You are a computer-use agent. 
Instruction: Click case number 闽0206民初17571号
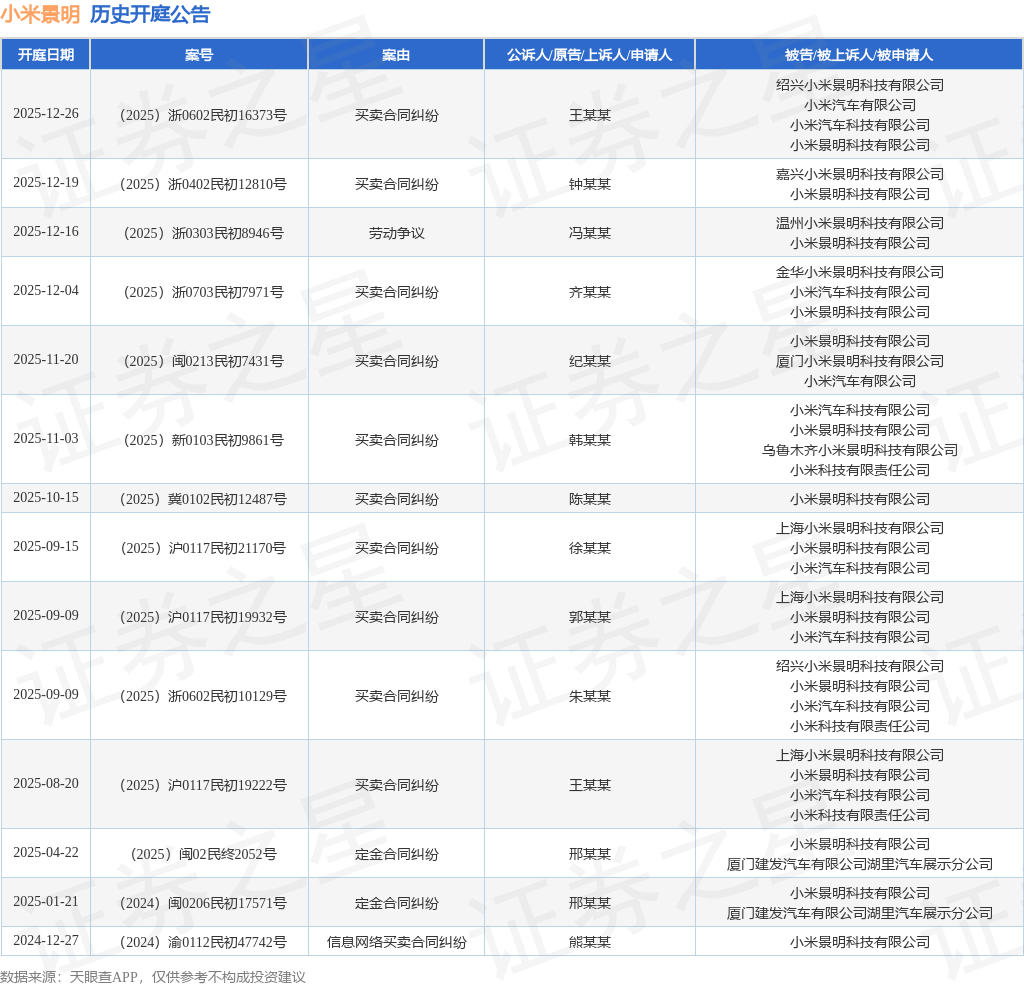click(203, 903)
